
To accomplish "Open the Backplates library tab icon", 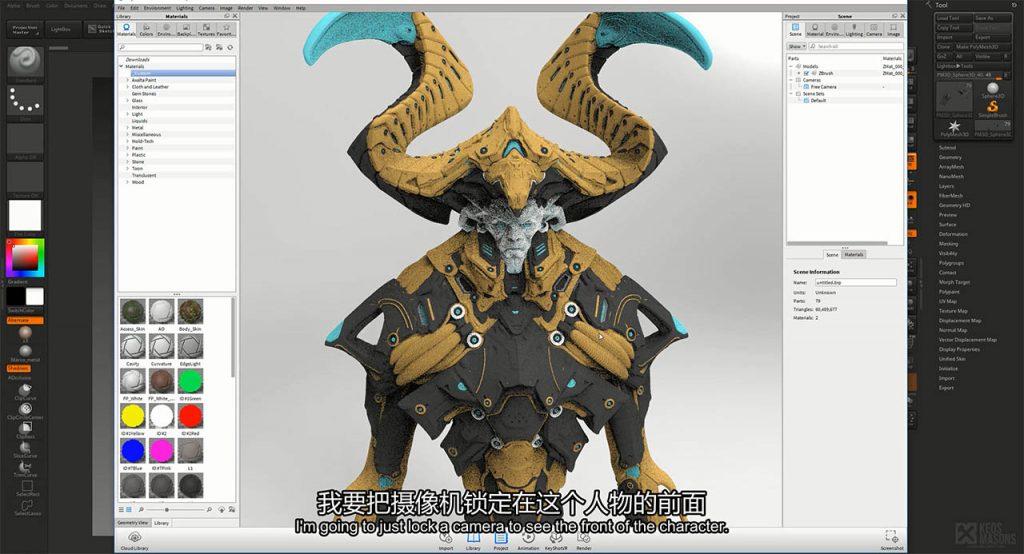I will tap(186, 29).
